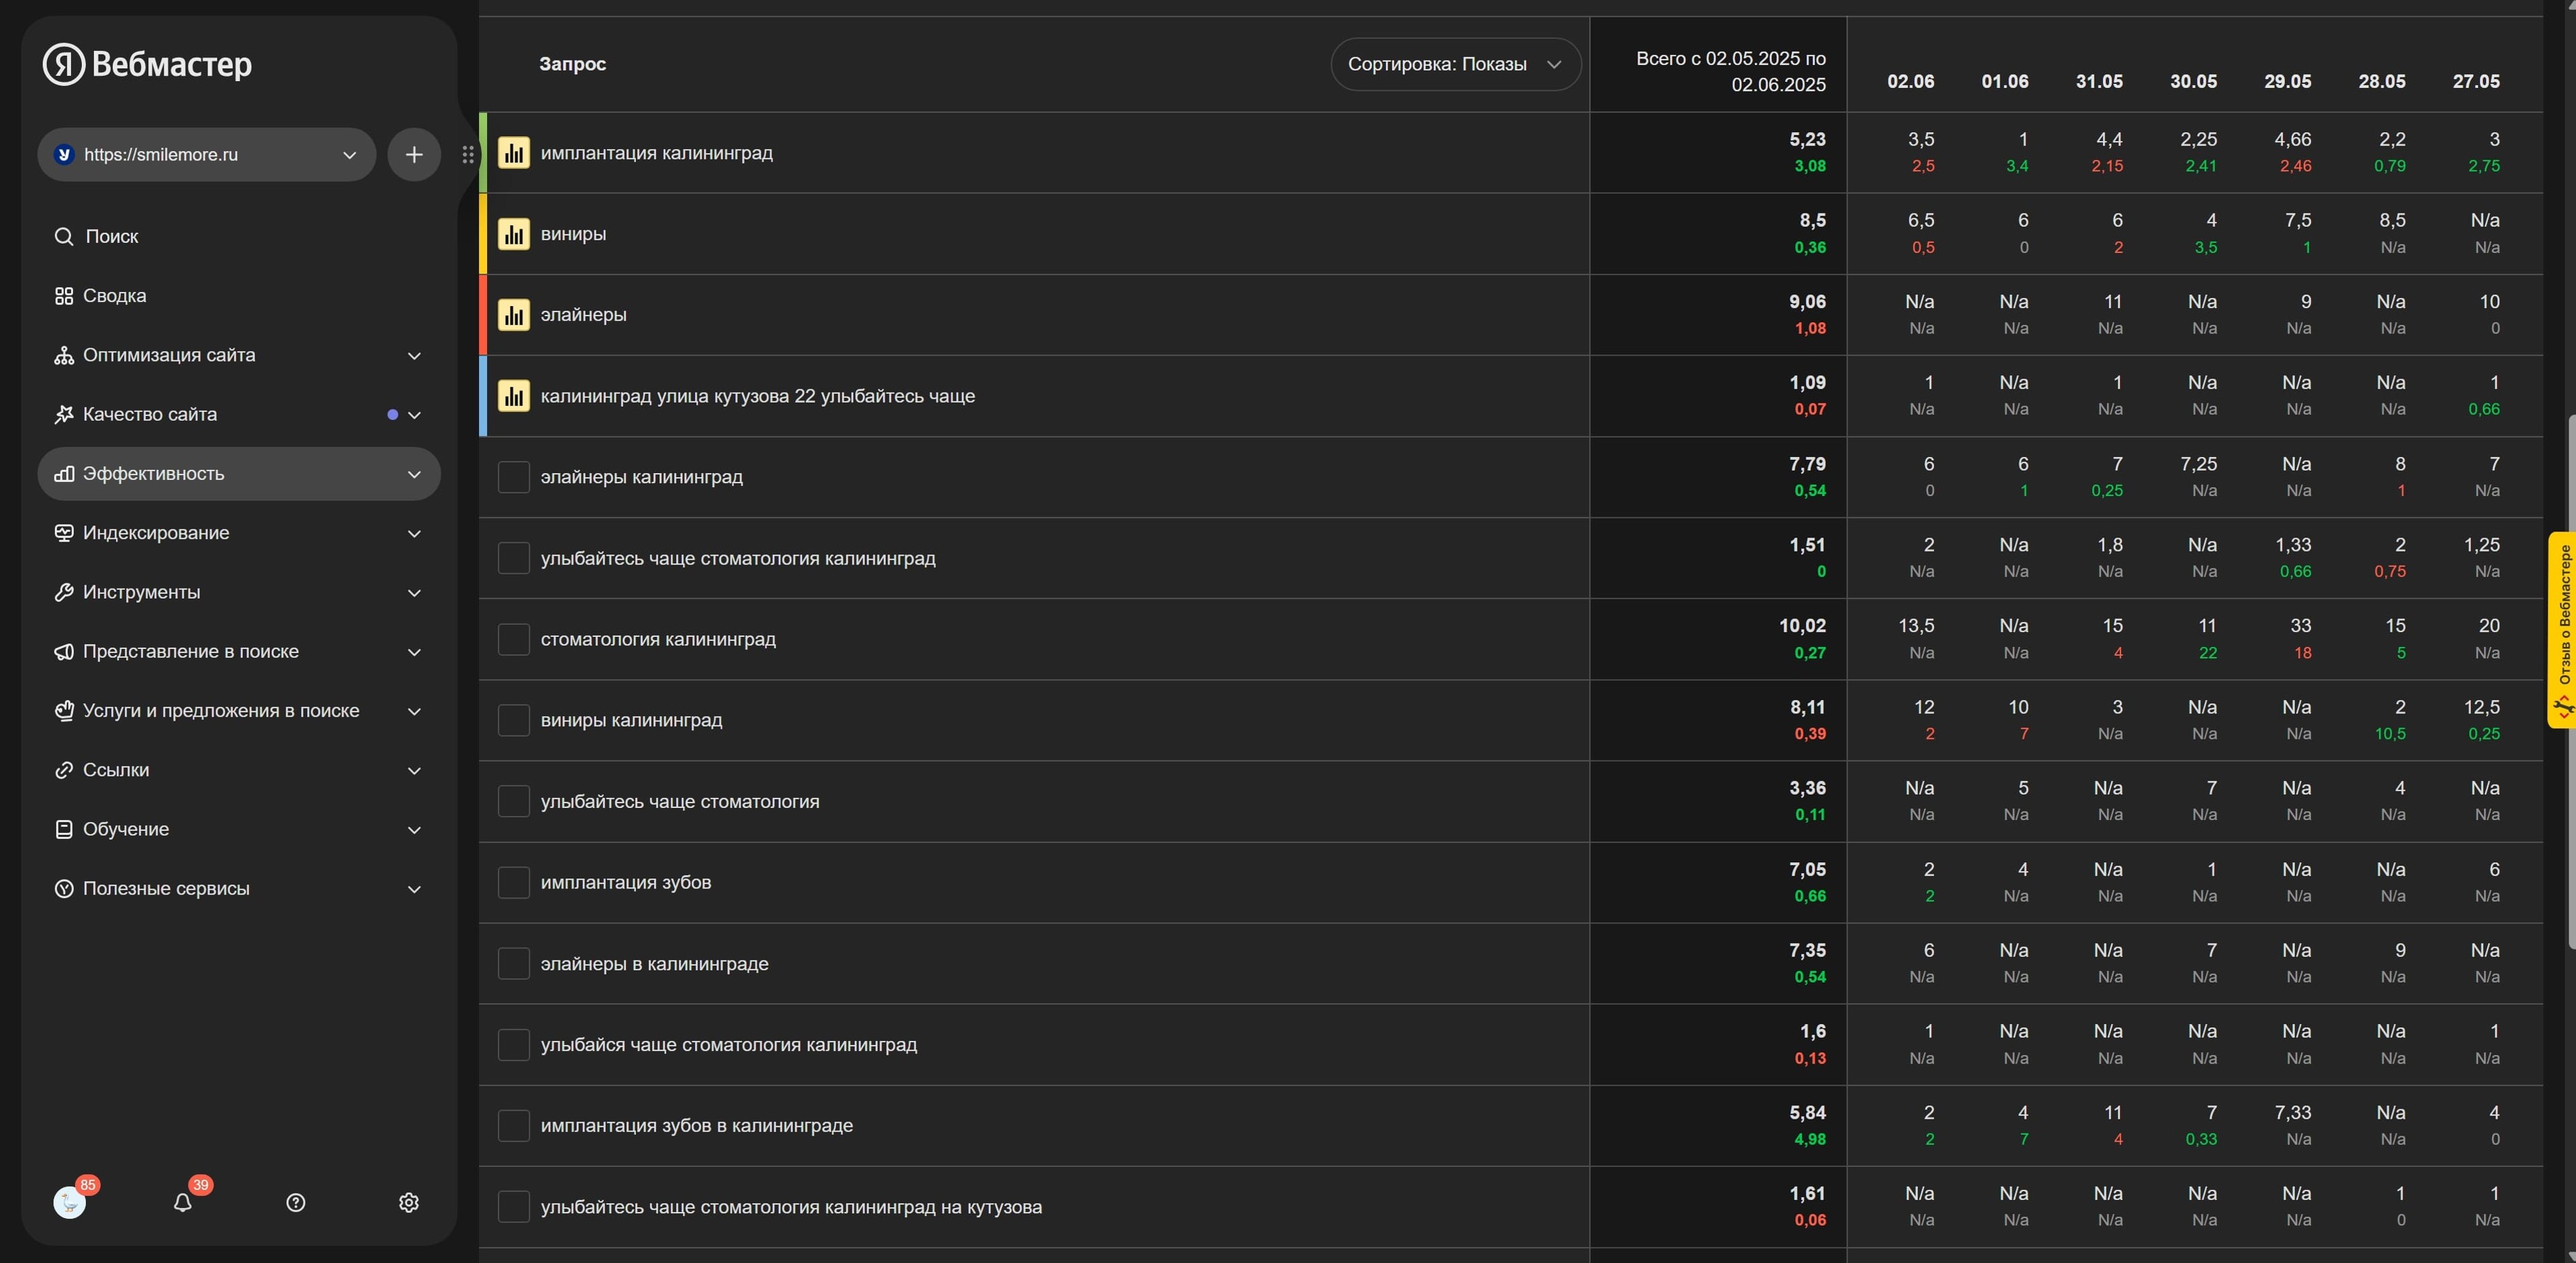Open the smilemore.ru site selector dropdown
Image resolution: width=2576 pixels, height=1263 pixels.
pyautogui.click(x=207, y=154)
